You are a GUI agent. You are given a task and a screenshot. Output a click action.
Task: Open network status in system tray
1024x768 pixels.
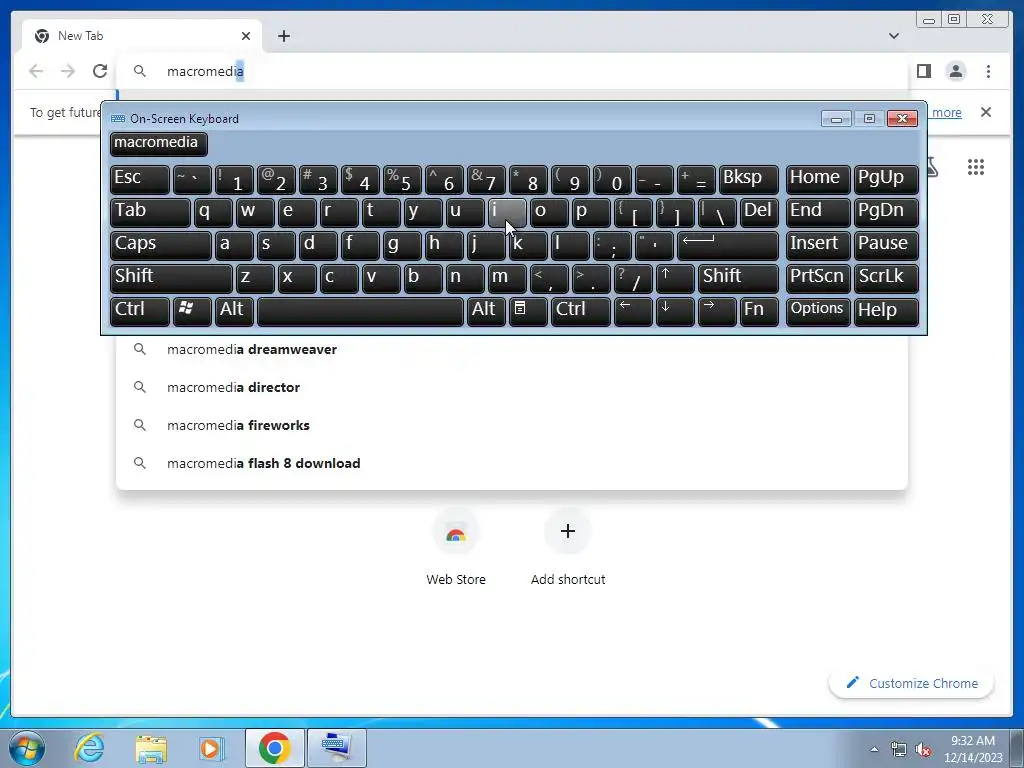[x=899, y=750]
